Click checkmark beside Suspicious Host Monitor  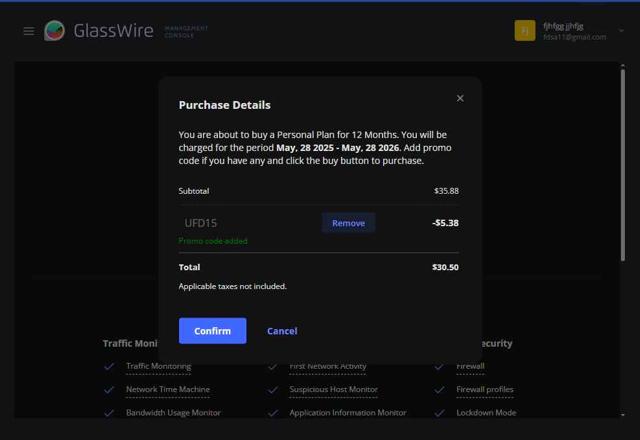coord(273,390)
